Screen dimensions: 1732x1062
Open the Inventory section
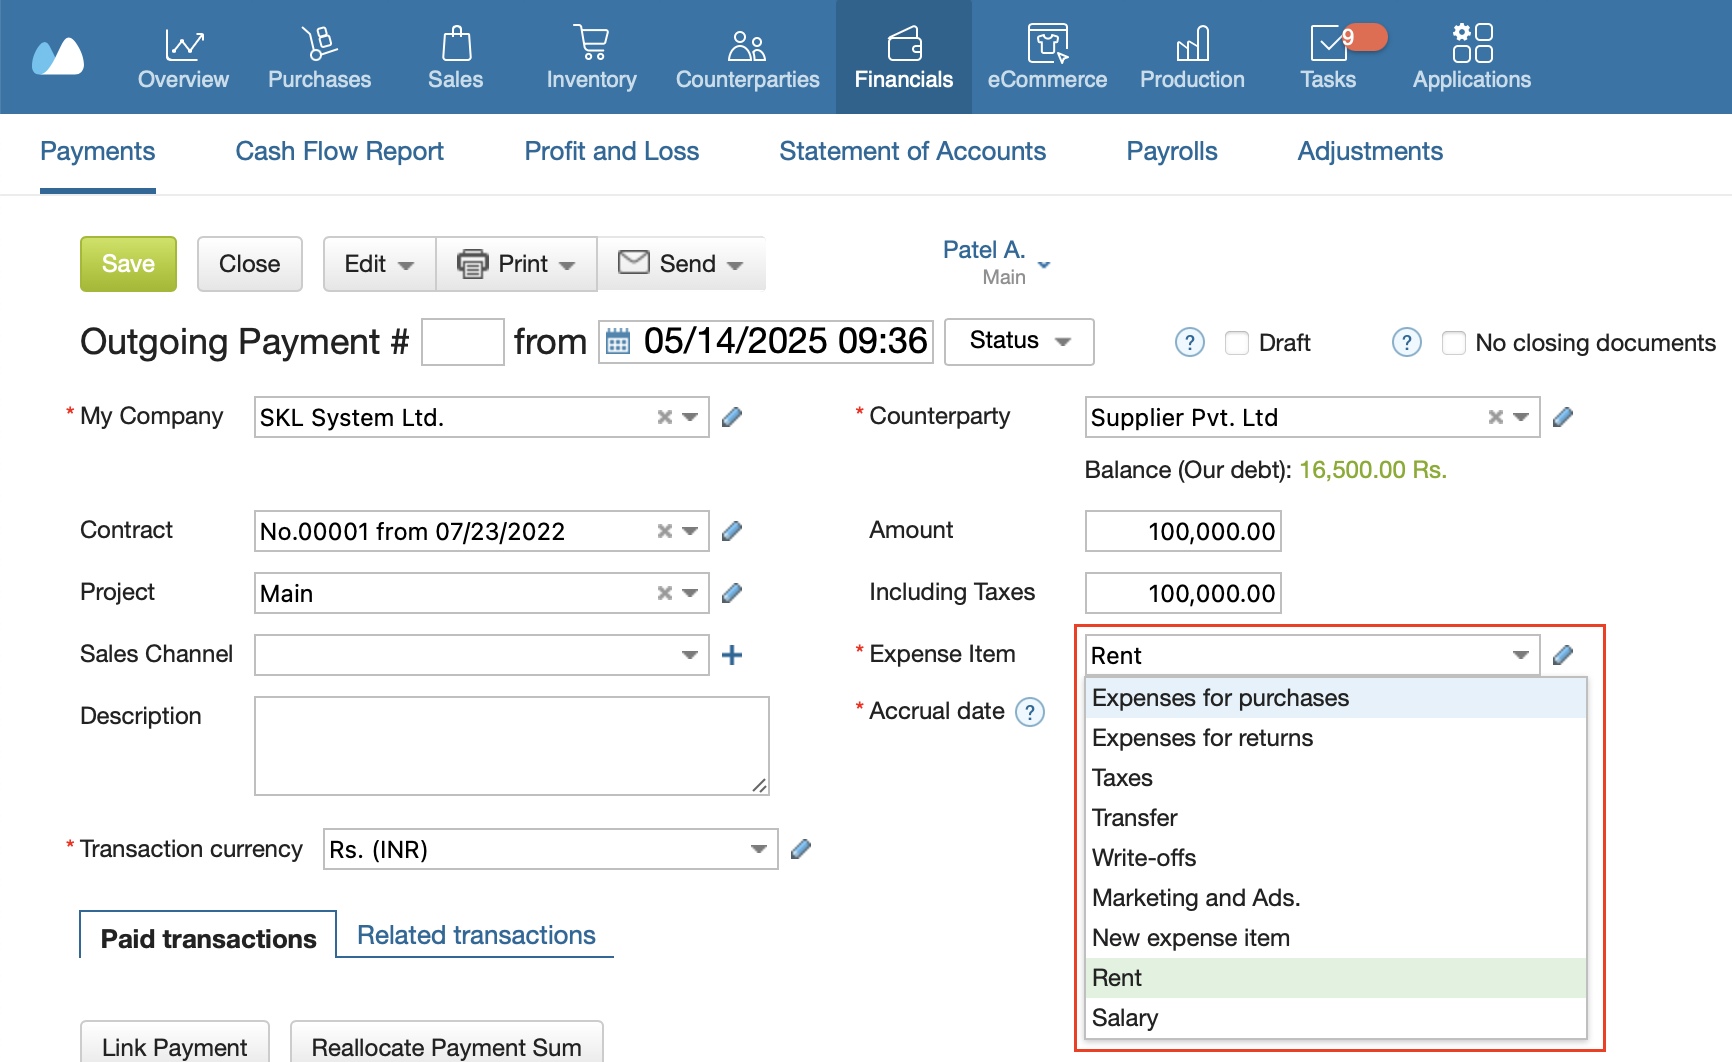(591, 57)
